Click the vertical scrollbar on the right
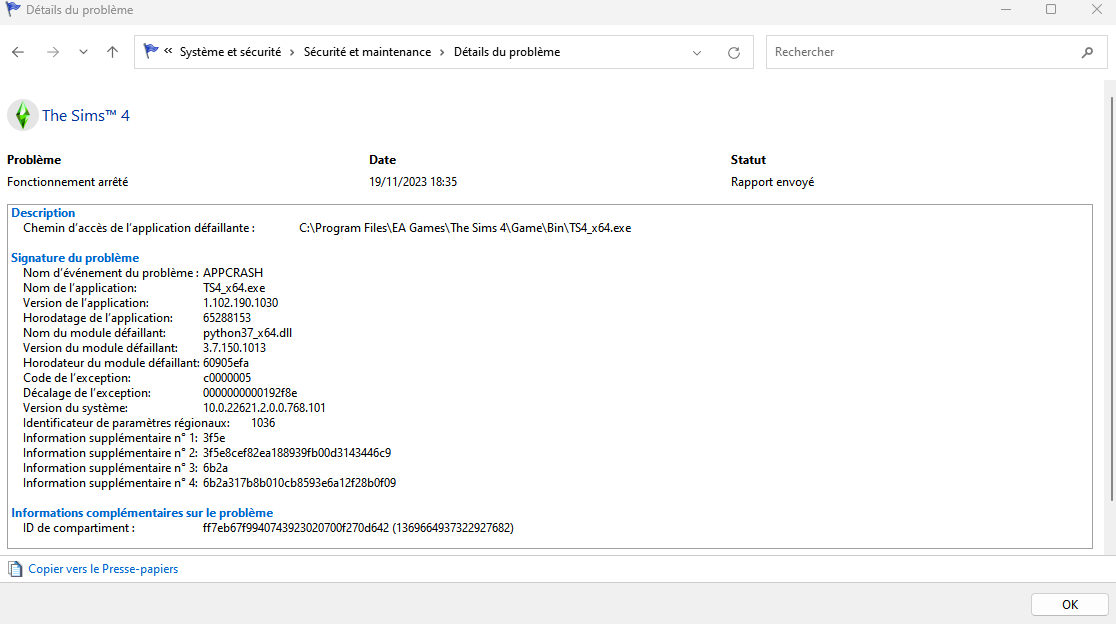1116x624 pixels. pyautogui.click(x=1112, y=299)
